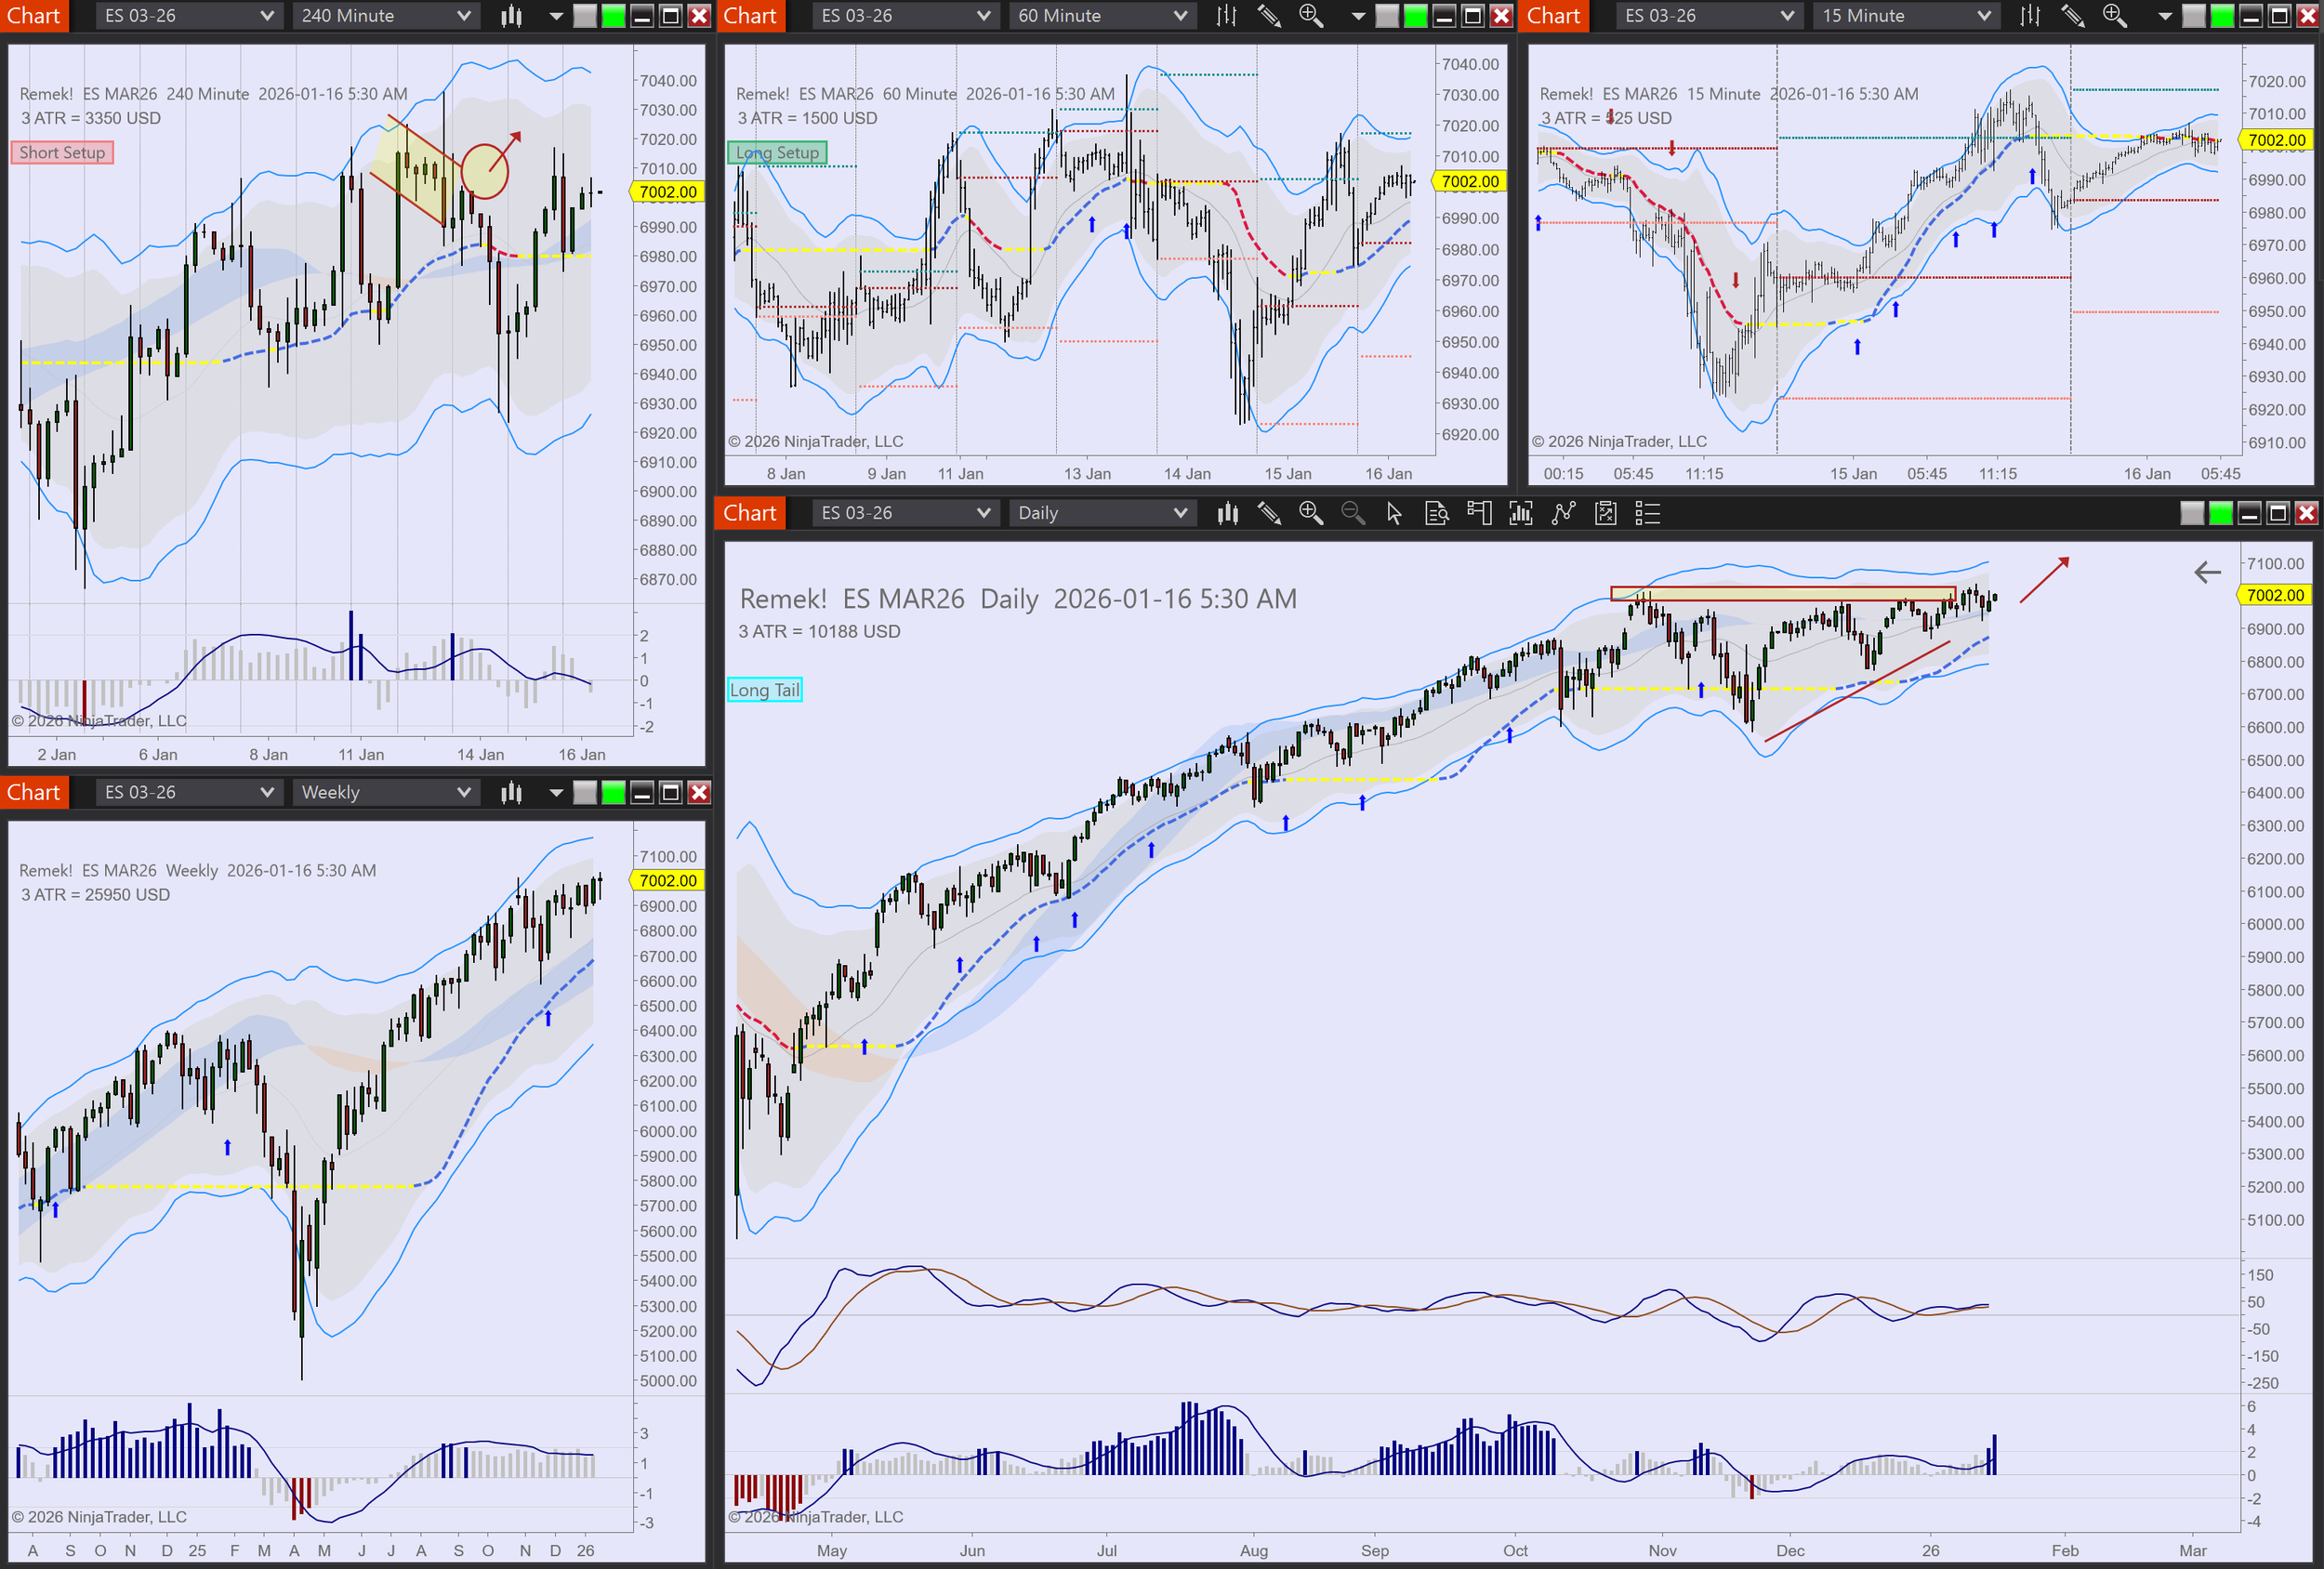Open Chart Trader icon in Daily toolbar
The image size is (2324, 1569).
point(1479,513)
